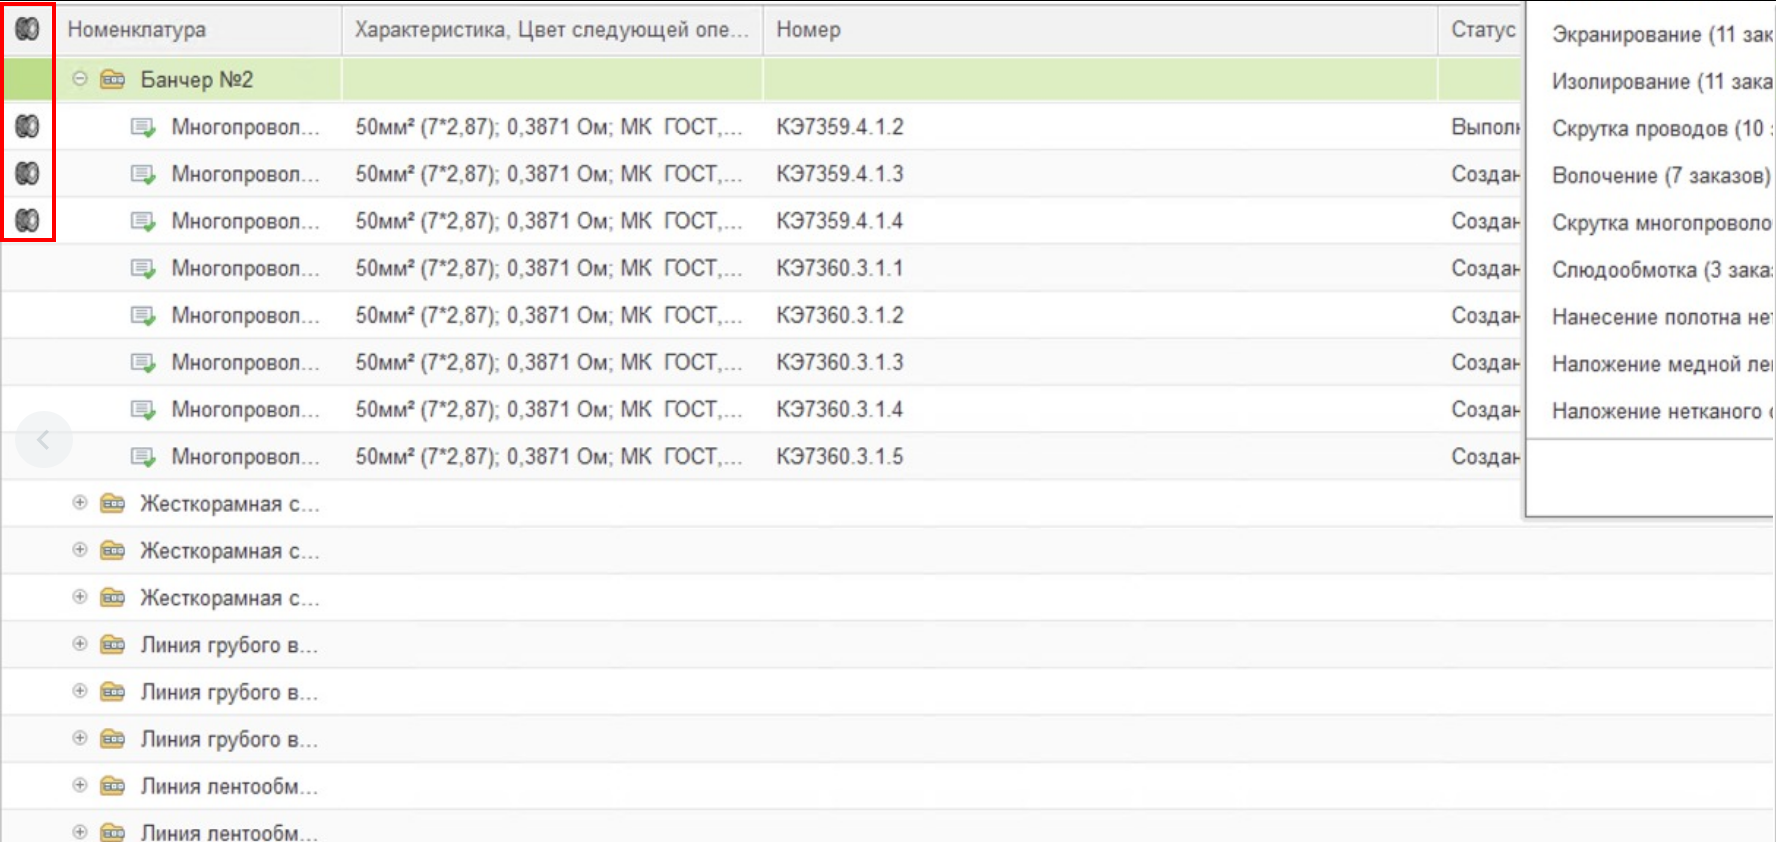Click the Банчер №2 folder icon

point(113,79)
